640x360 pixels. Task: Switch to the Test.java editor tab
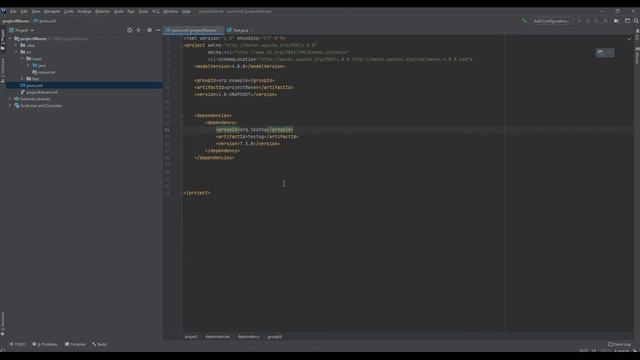[240, 30]
